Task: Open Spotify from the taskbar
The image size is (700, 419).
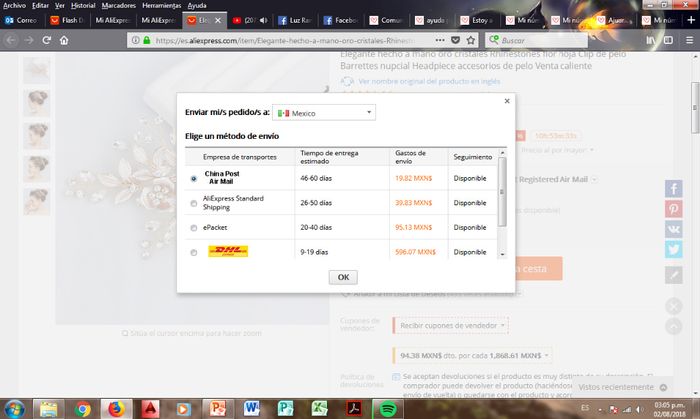Action: tap(388, 408)
